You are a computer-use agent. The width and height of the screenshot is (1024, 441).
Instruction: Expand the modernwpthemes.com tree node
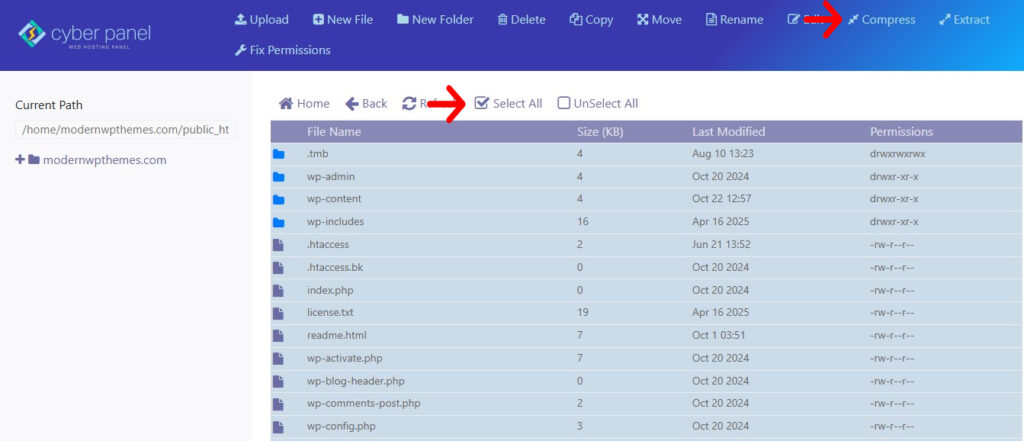(x=20, y=159)
